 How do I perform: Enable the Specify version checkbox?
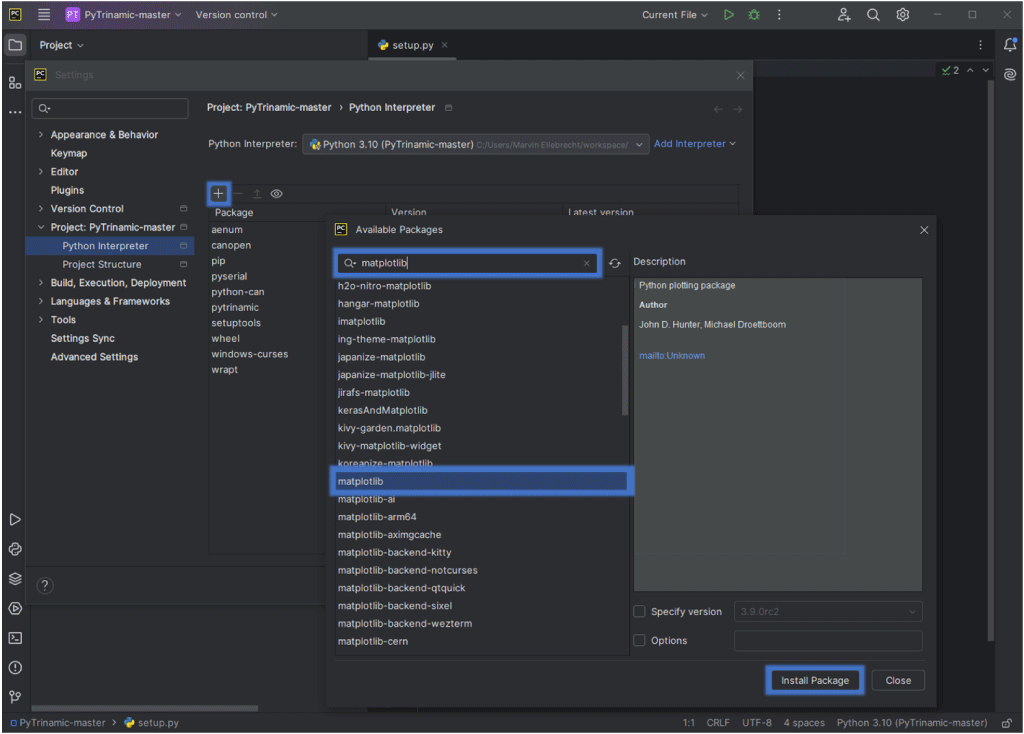click(x=640, y=612)
